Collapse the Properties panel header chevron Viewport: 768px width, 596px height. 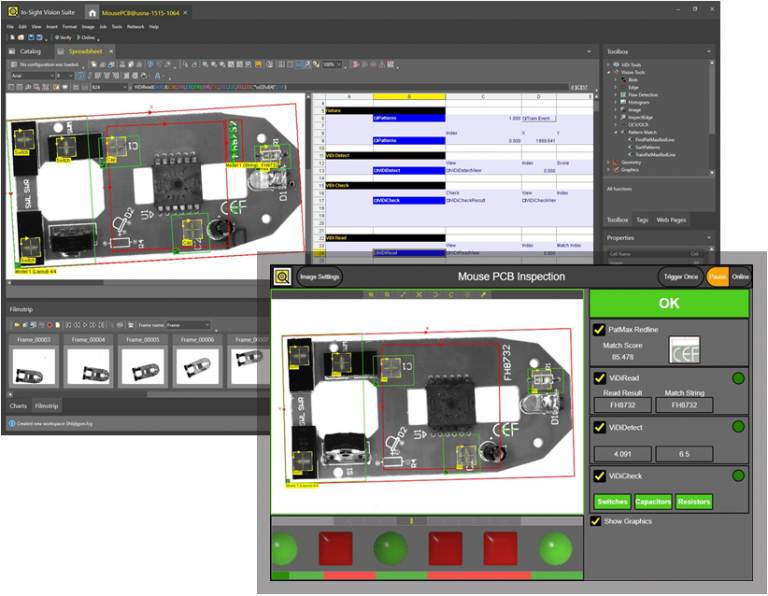[x=709, y=238]
